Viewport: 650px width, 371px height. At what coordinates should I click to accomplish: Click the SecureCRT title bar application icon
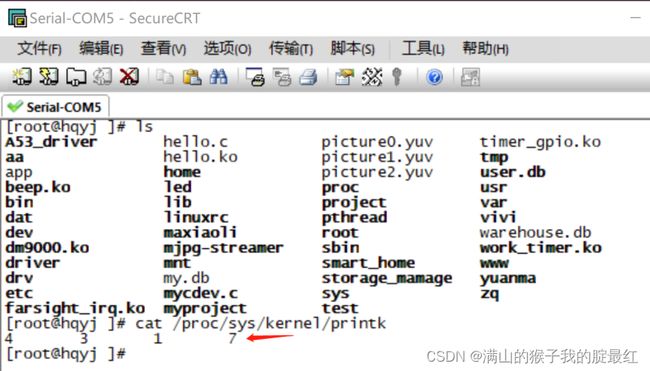click(17, 18)
